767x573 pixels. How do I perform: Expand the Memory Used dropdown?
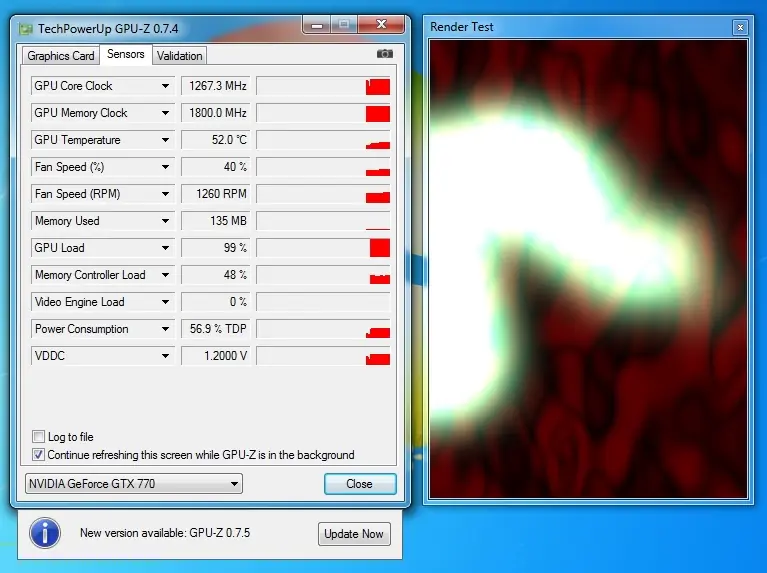(165, 221)
